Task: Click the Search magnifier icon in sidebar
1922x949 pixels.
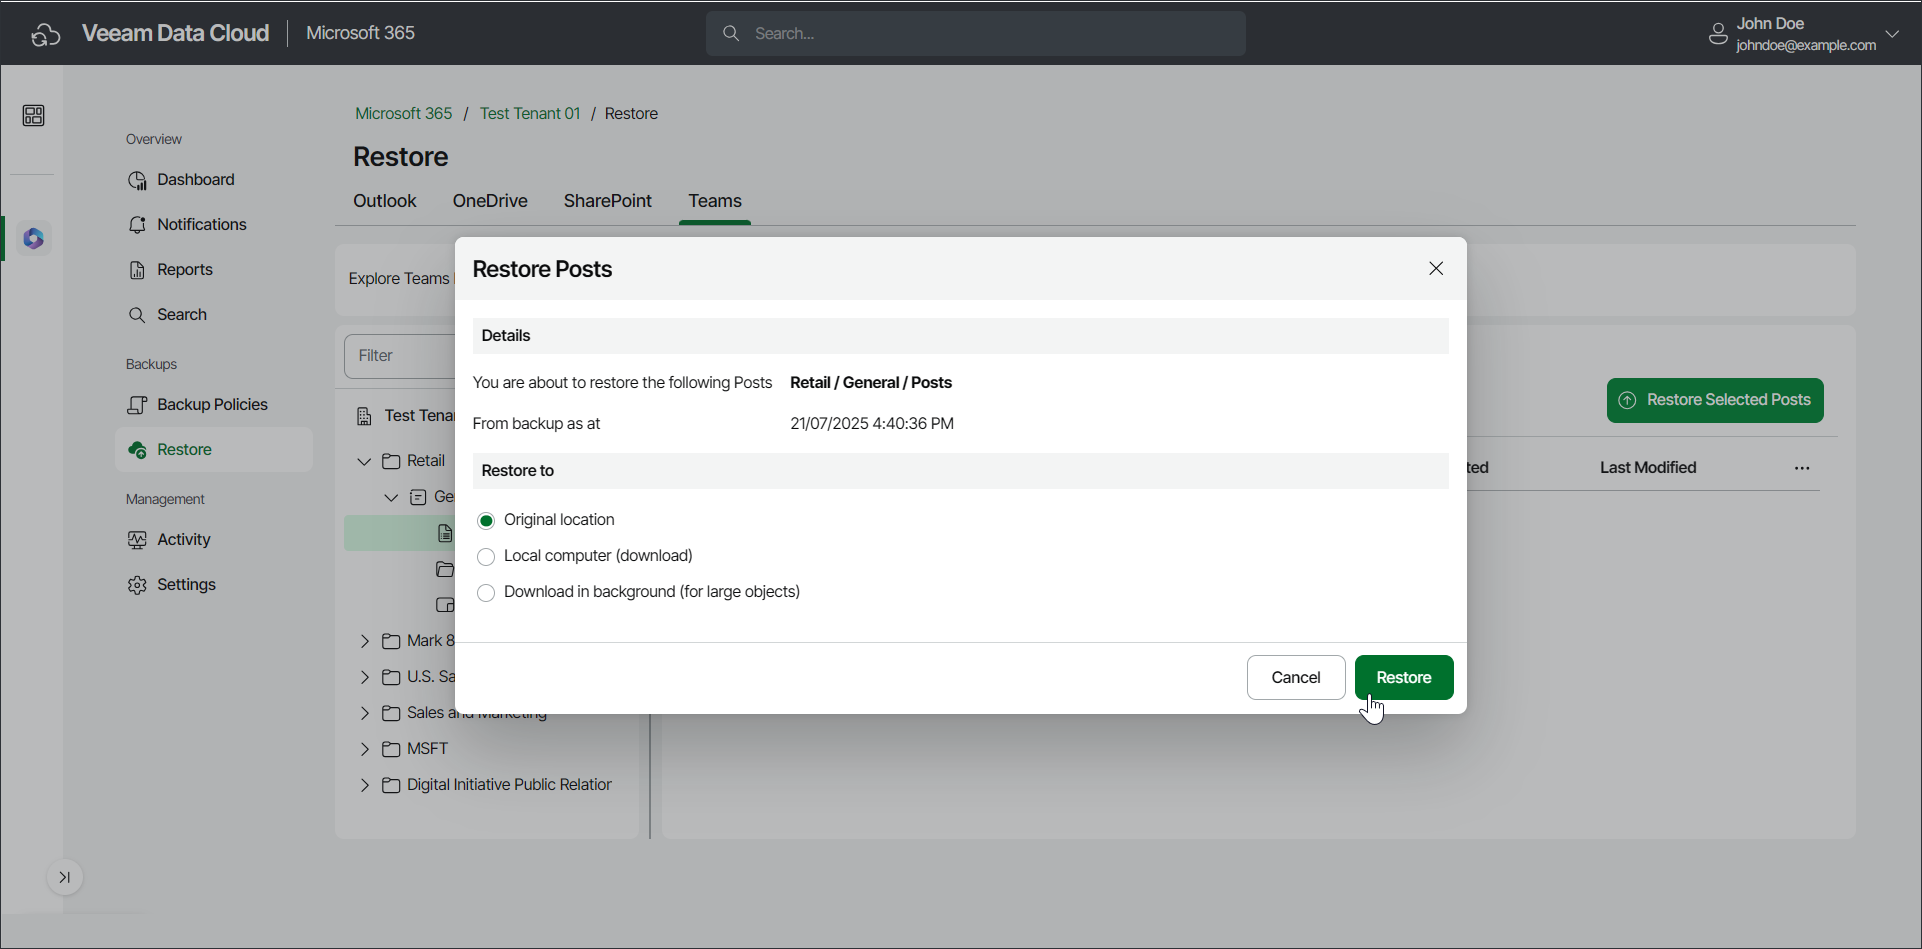Action: click(x=137, y=315)
